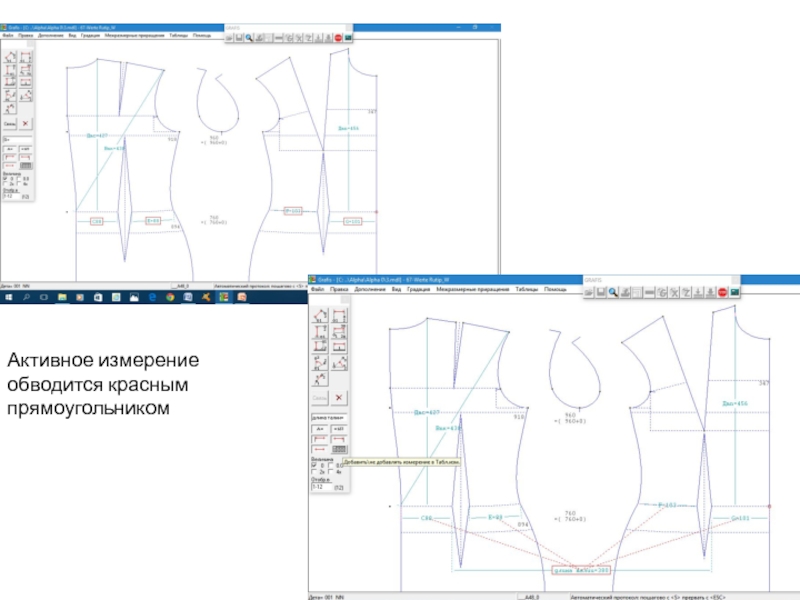Click the red X delete button in the front window's panel
The width and height of the screenshot is (800, 600).
[339, 397]
